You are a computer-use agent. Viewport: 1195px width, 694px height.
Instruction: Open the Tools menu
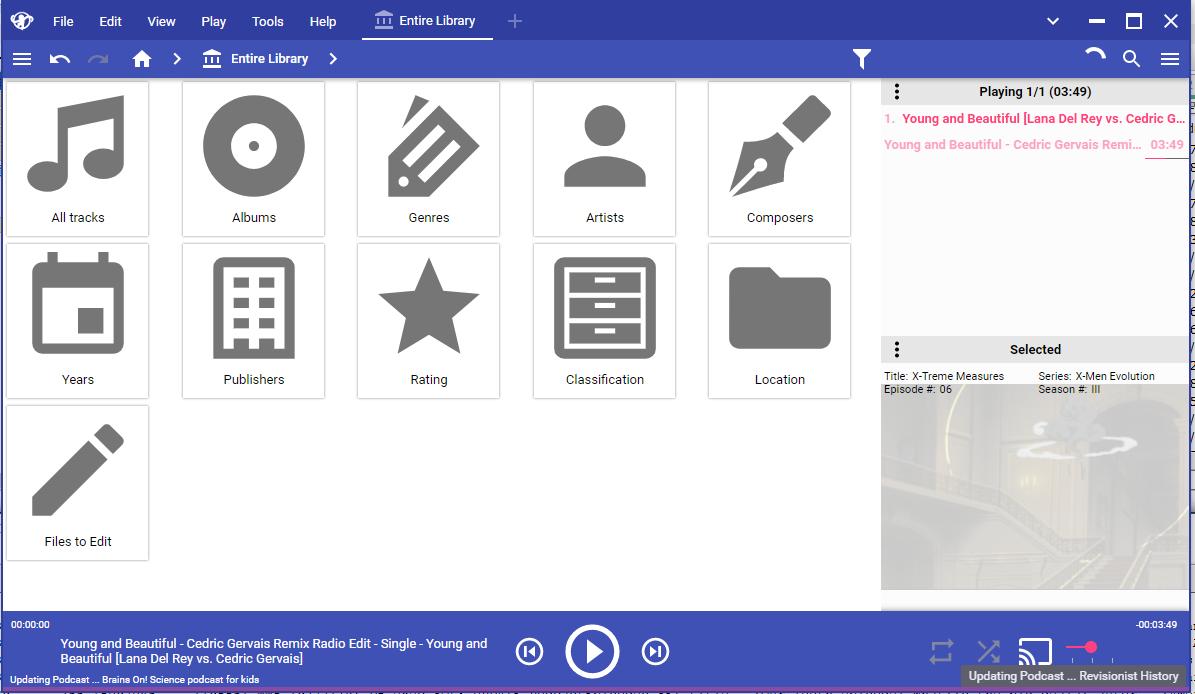(x=267, y=21)
